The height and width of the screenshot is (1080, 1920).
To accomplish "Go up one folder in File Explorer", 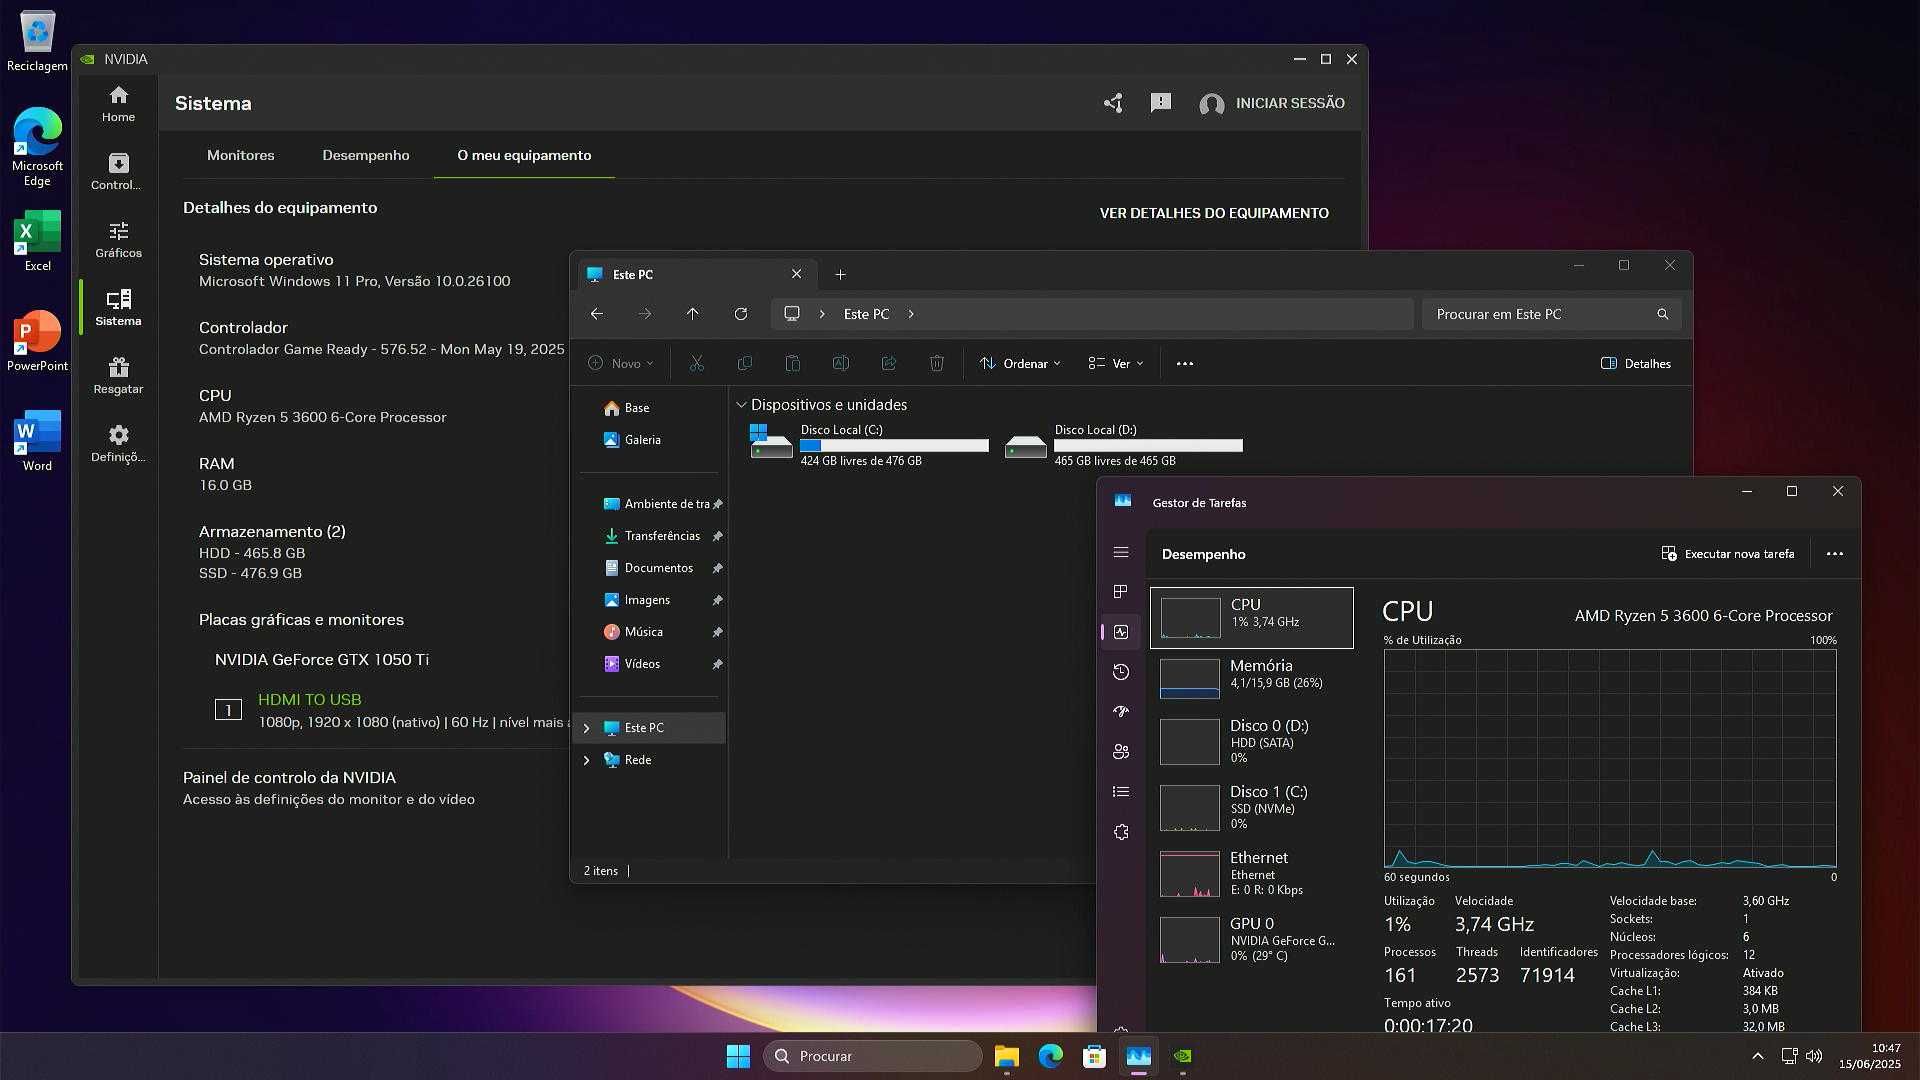I will click(x=693, y=314).
